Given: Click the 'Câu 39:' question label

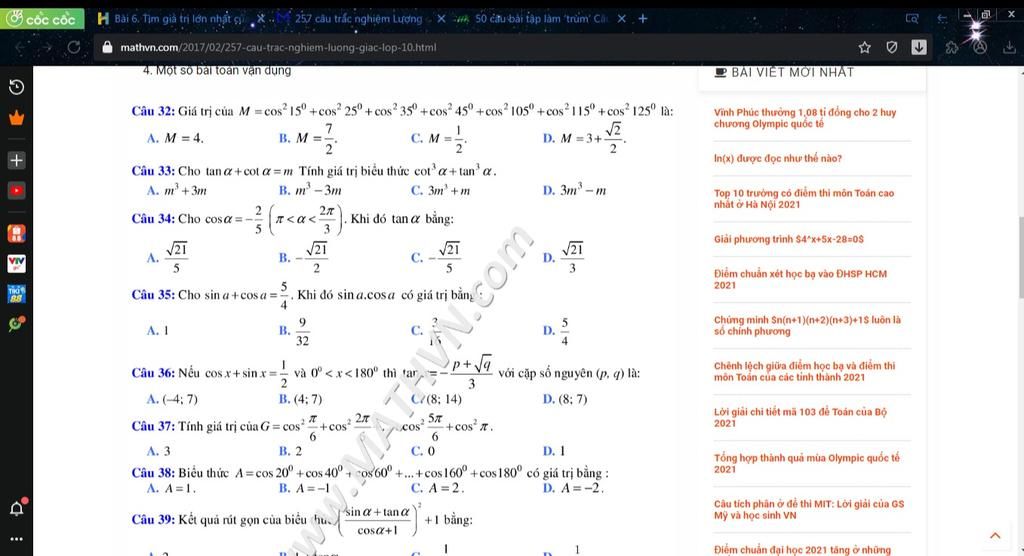Looking at the screenshot, I should click(153, 520).
